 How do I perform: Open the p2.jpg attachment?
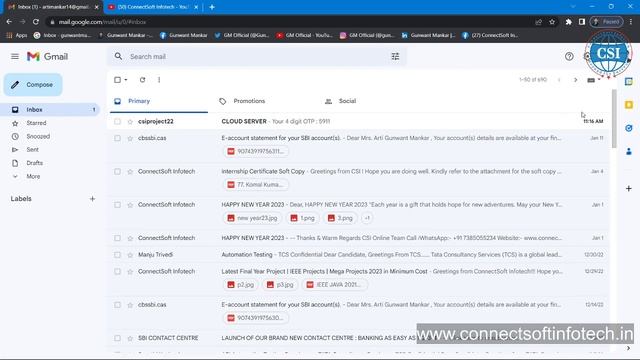point(241,284)
